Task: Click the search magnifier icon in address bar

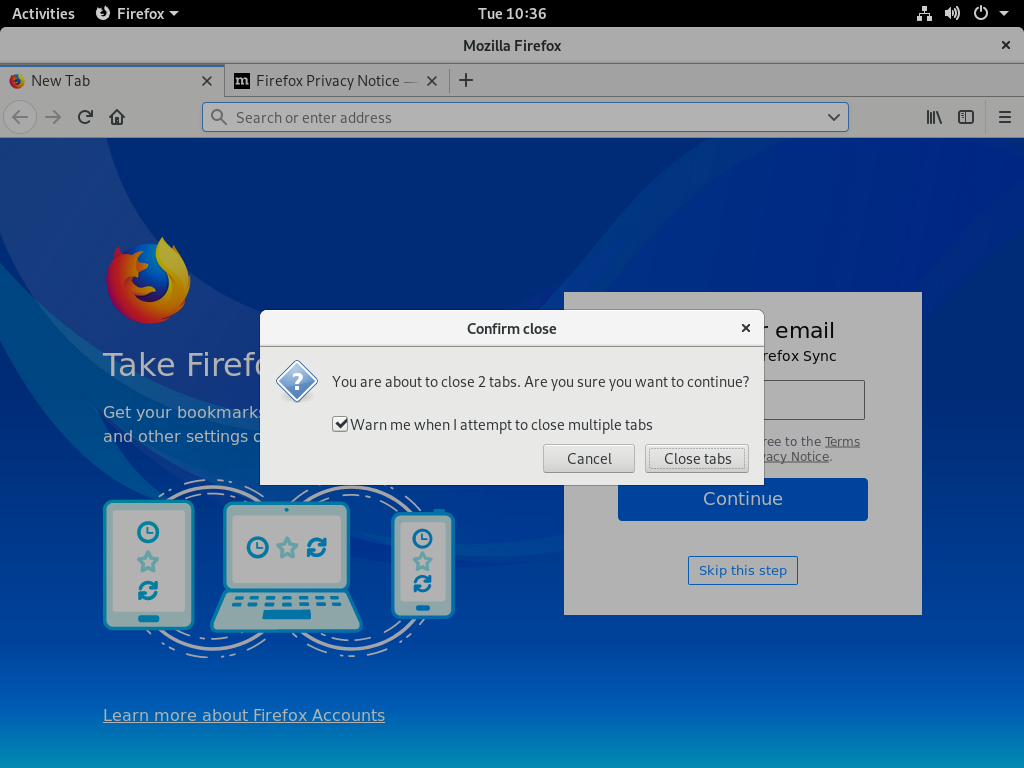Action: [219, 118]
